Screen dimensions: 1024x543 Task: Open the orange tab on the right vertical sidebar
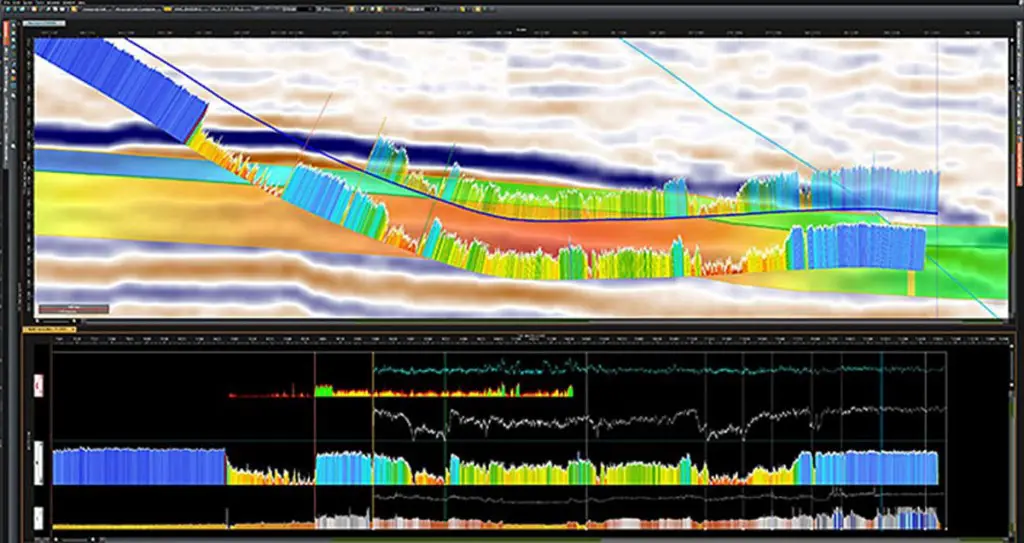point(1019,163)
